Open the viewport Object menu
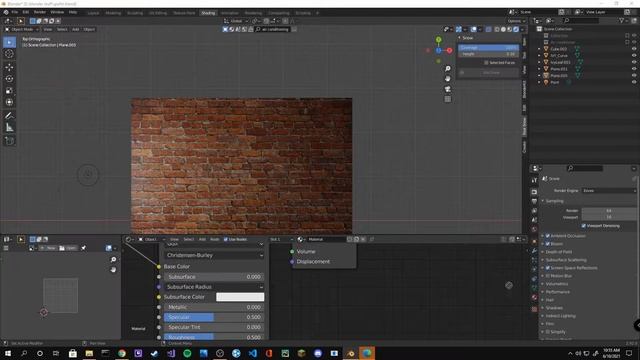This screenshot has height=360, width=640. (x=89, y=29)
